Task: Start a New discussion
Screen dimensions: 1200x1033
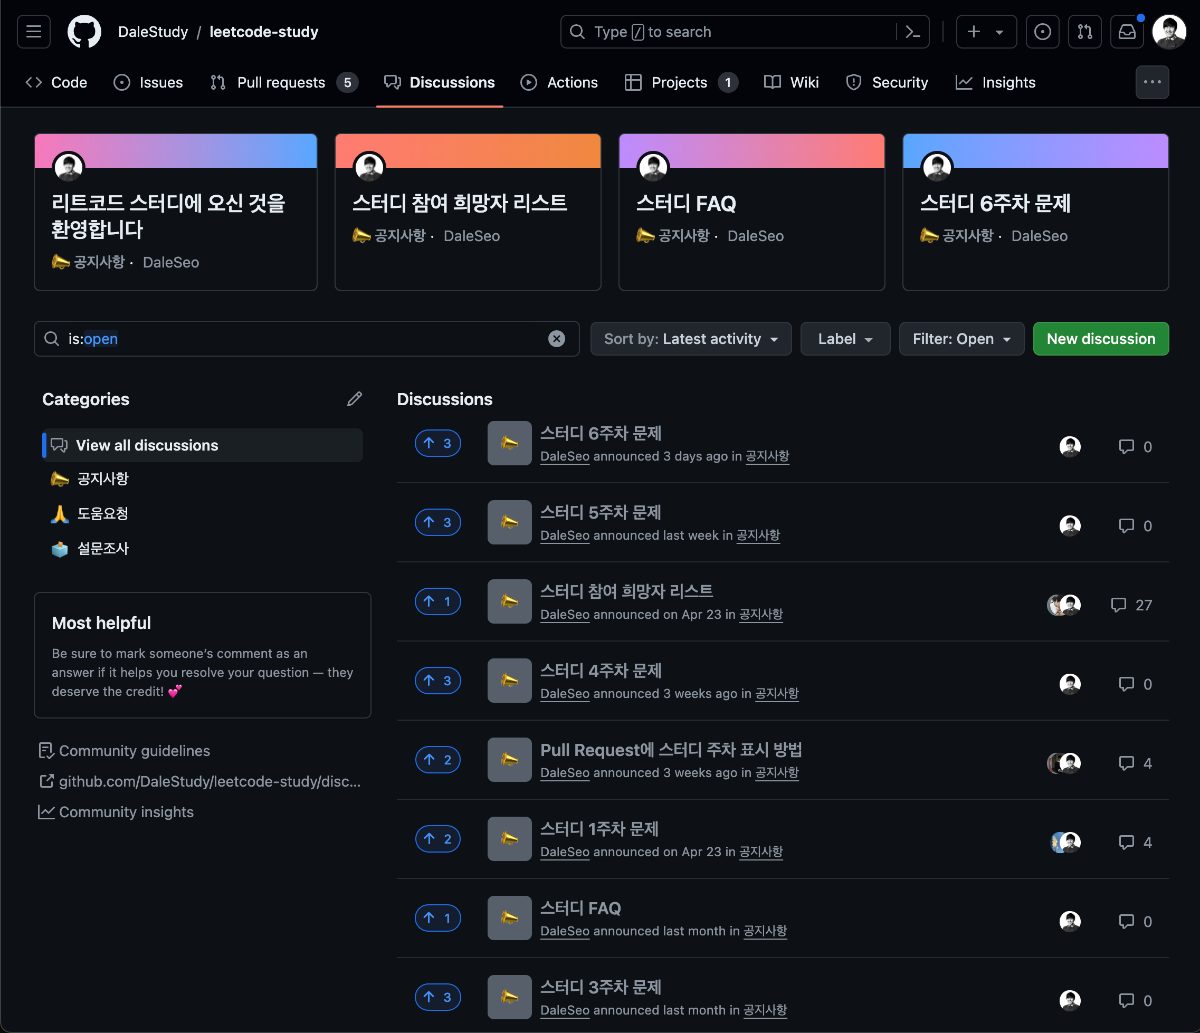Action: pos(1101,339)
